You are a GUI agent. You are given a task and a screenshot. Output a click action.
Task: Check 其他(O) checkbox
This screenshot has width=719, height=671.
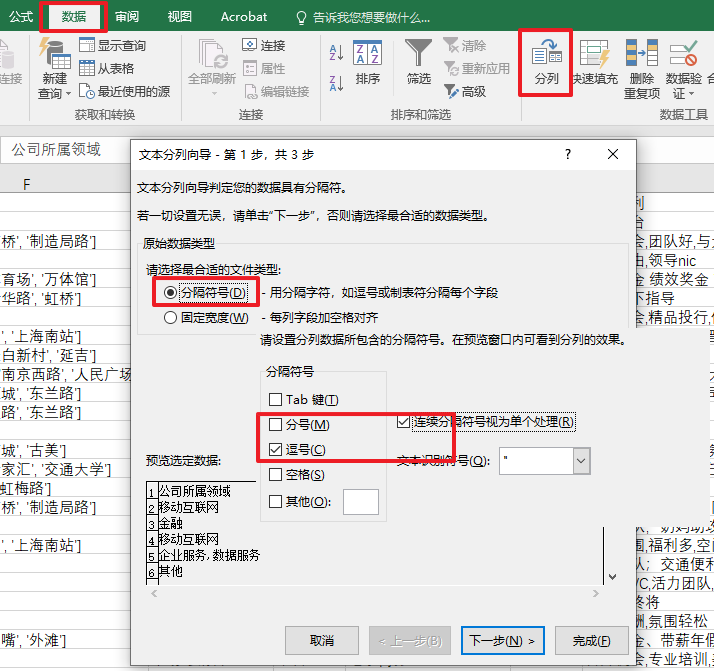[275, 501]
